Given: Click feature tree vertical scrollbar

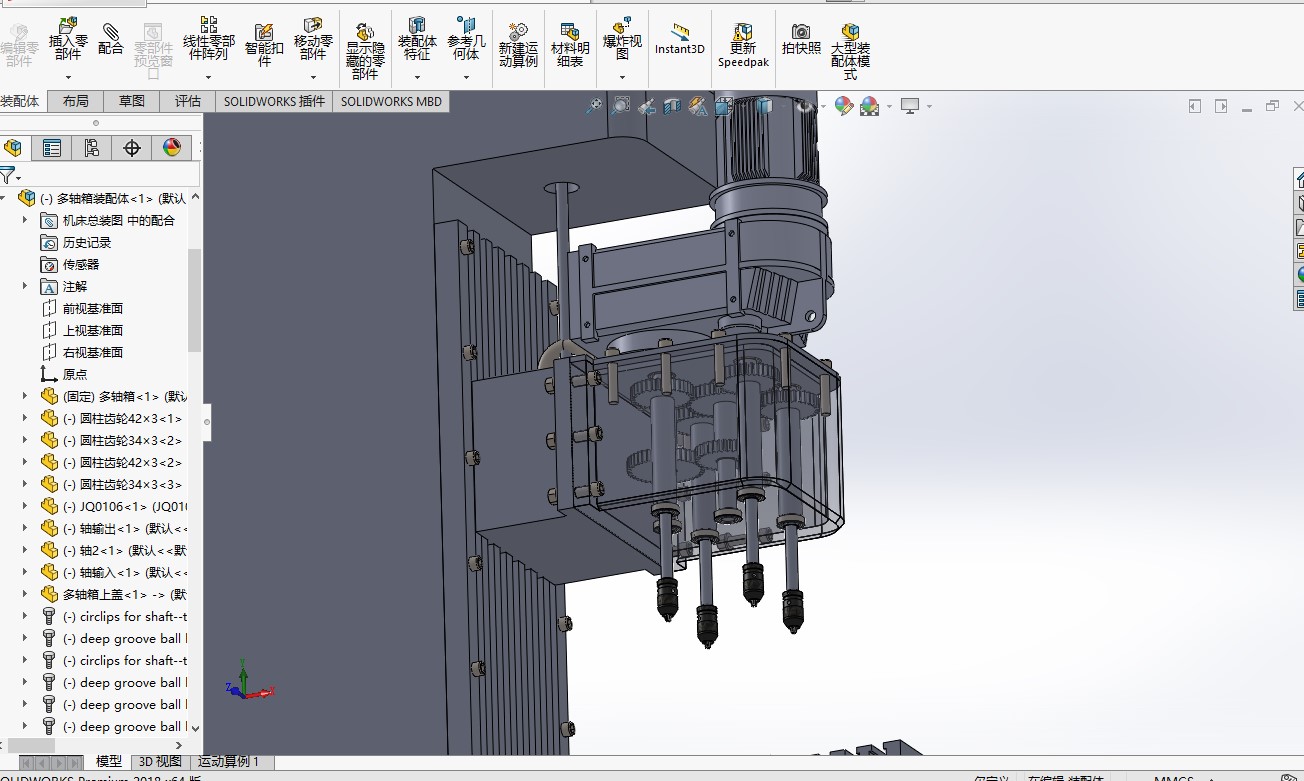Looking at the screenshot, I should [x=195, y=300].
